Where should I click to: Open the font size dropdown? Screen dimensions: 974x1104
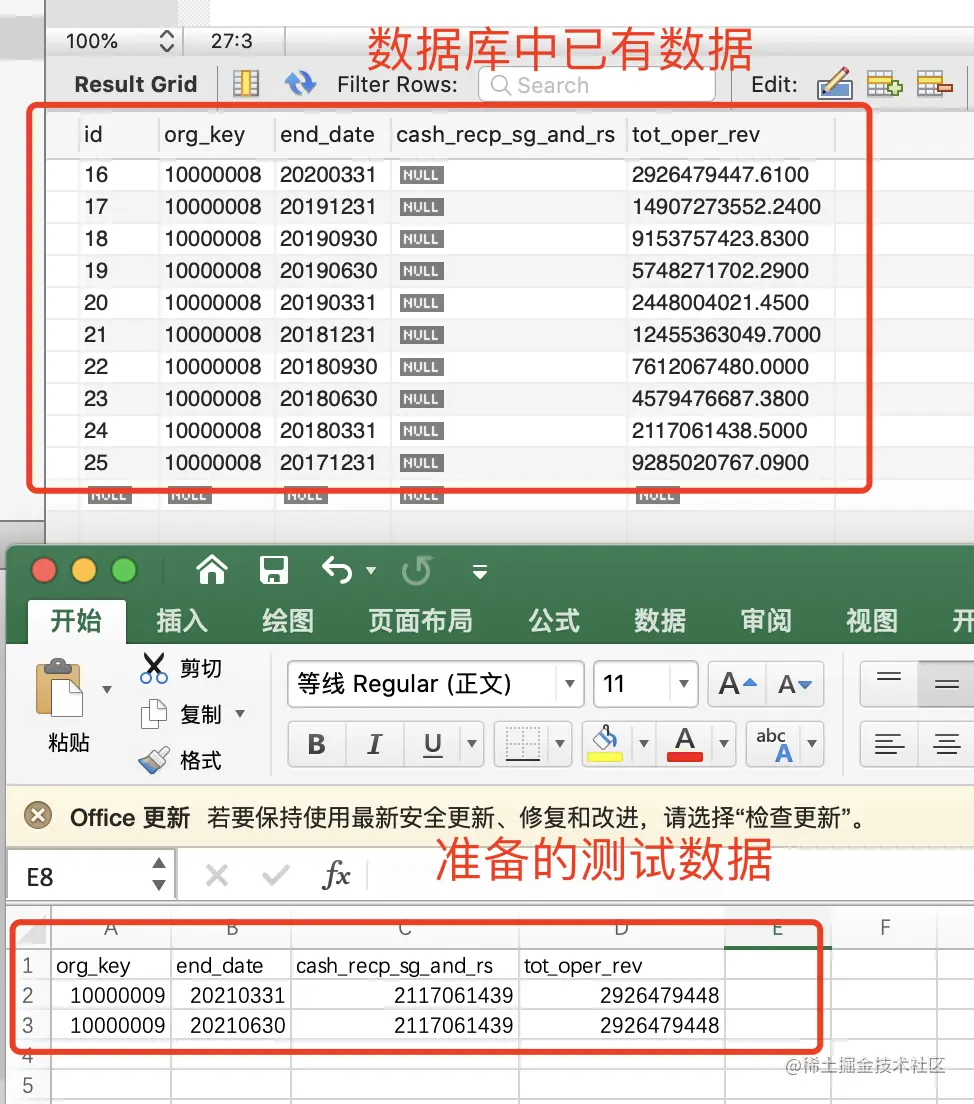click(x=683, y=684)
